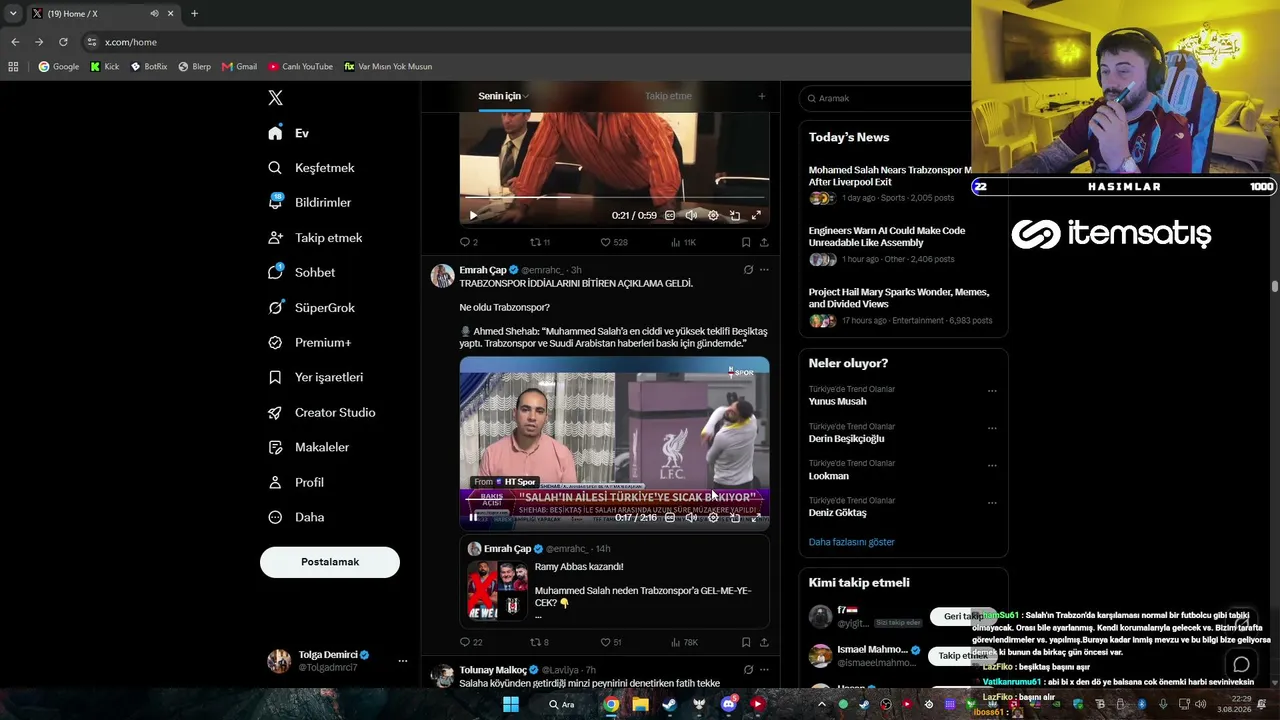The image size is (1280, 720).
Task: Repost the post with 8 reposts
Action: pos(539,642)
